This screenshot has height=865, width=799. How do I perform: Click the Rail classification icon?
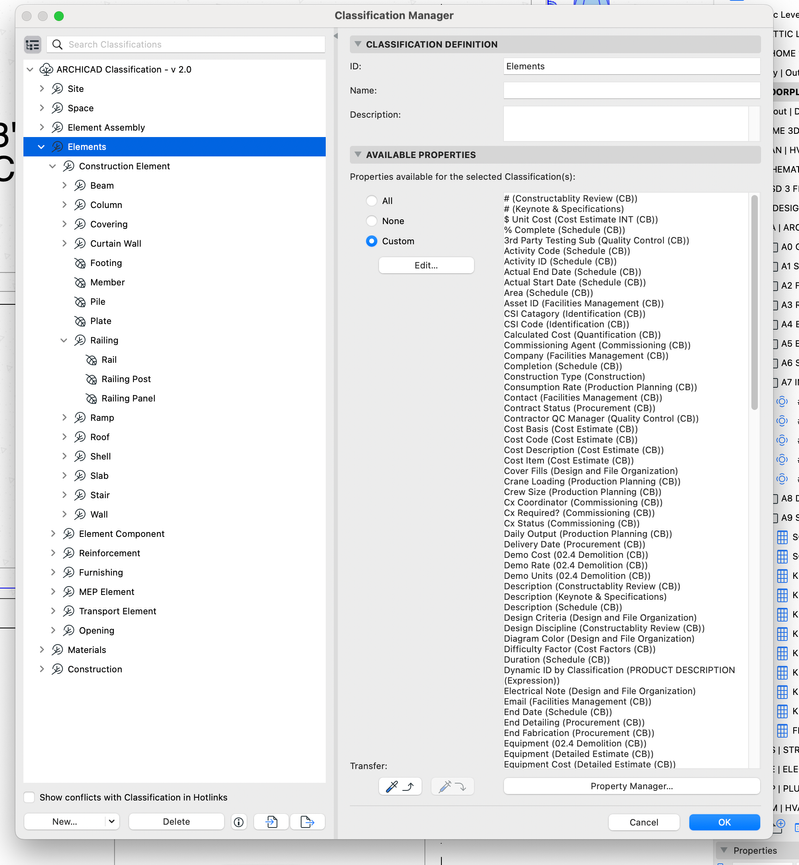click(x=91, y=360)
